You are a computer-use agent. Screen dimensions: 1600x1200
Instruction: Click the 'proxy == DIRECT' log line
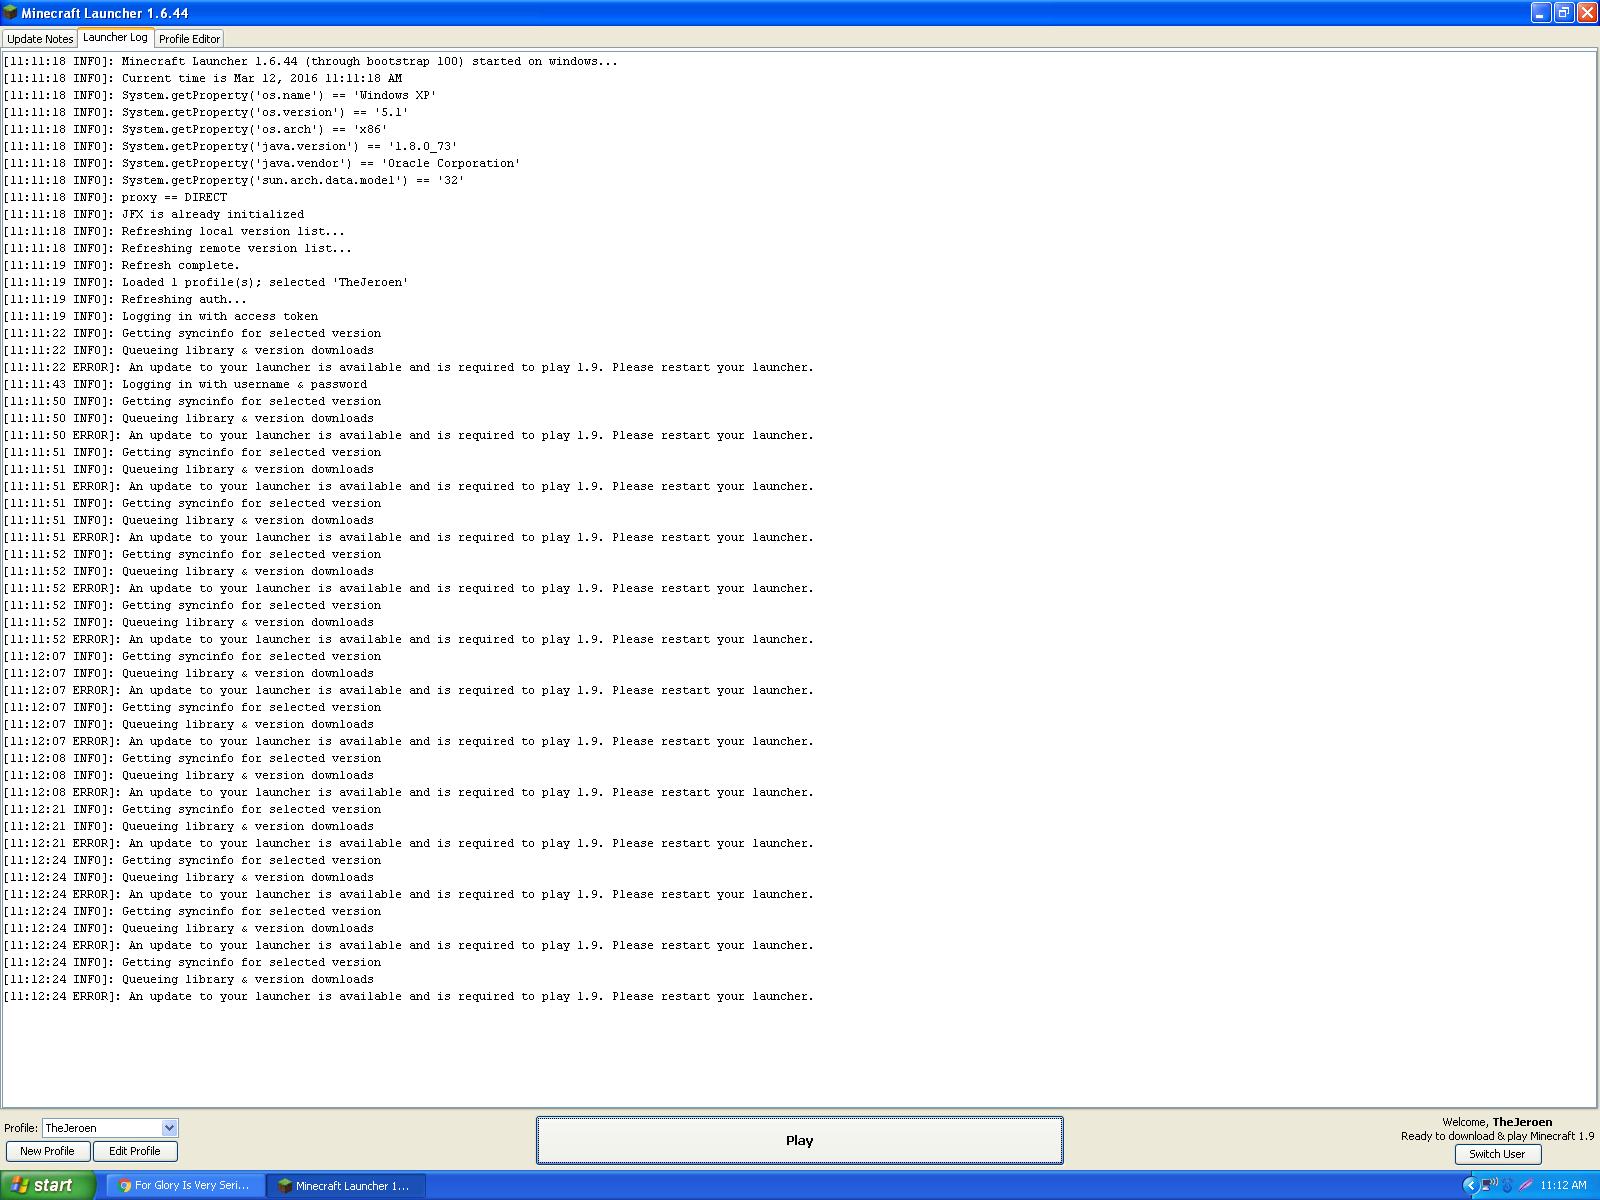[116, 197]
